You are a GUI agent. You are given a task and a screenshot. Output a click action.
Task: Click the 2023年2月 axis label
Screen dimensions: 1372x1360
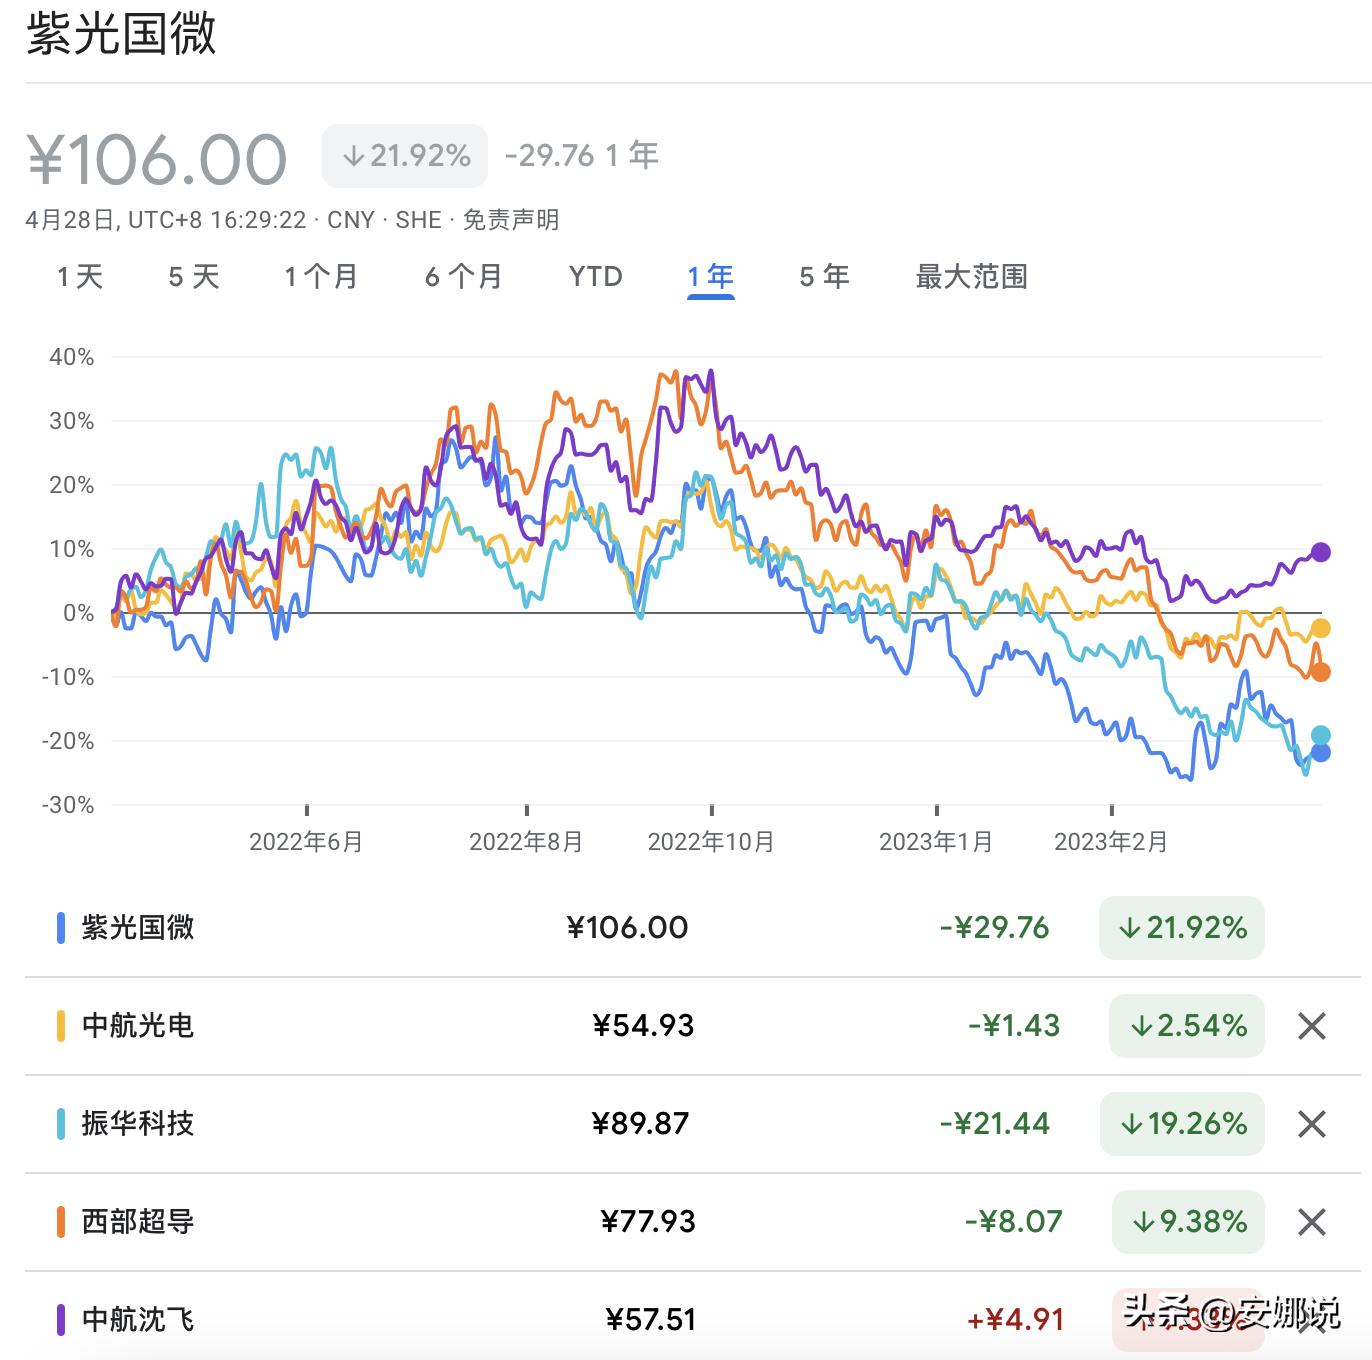(x=1111, y=842)
